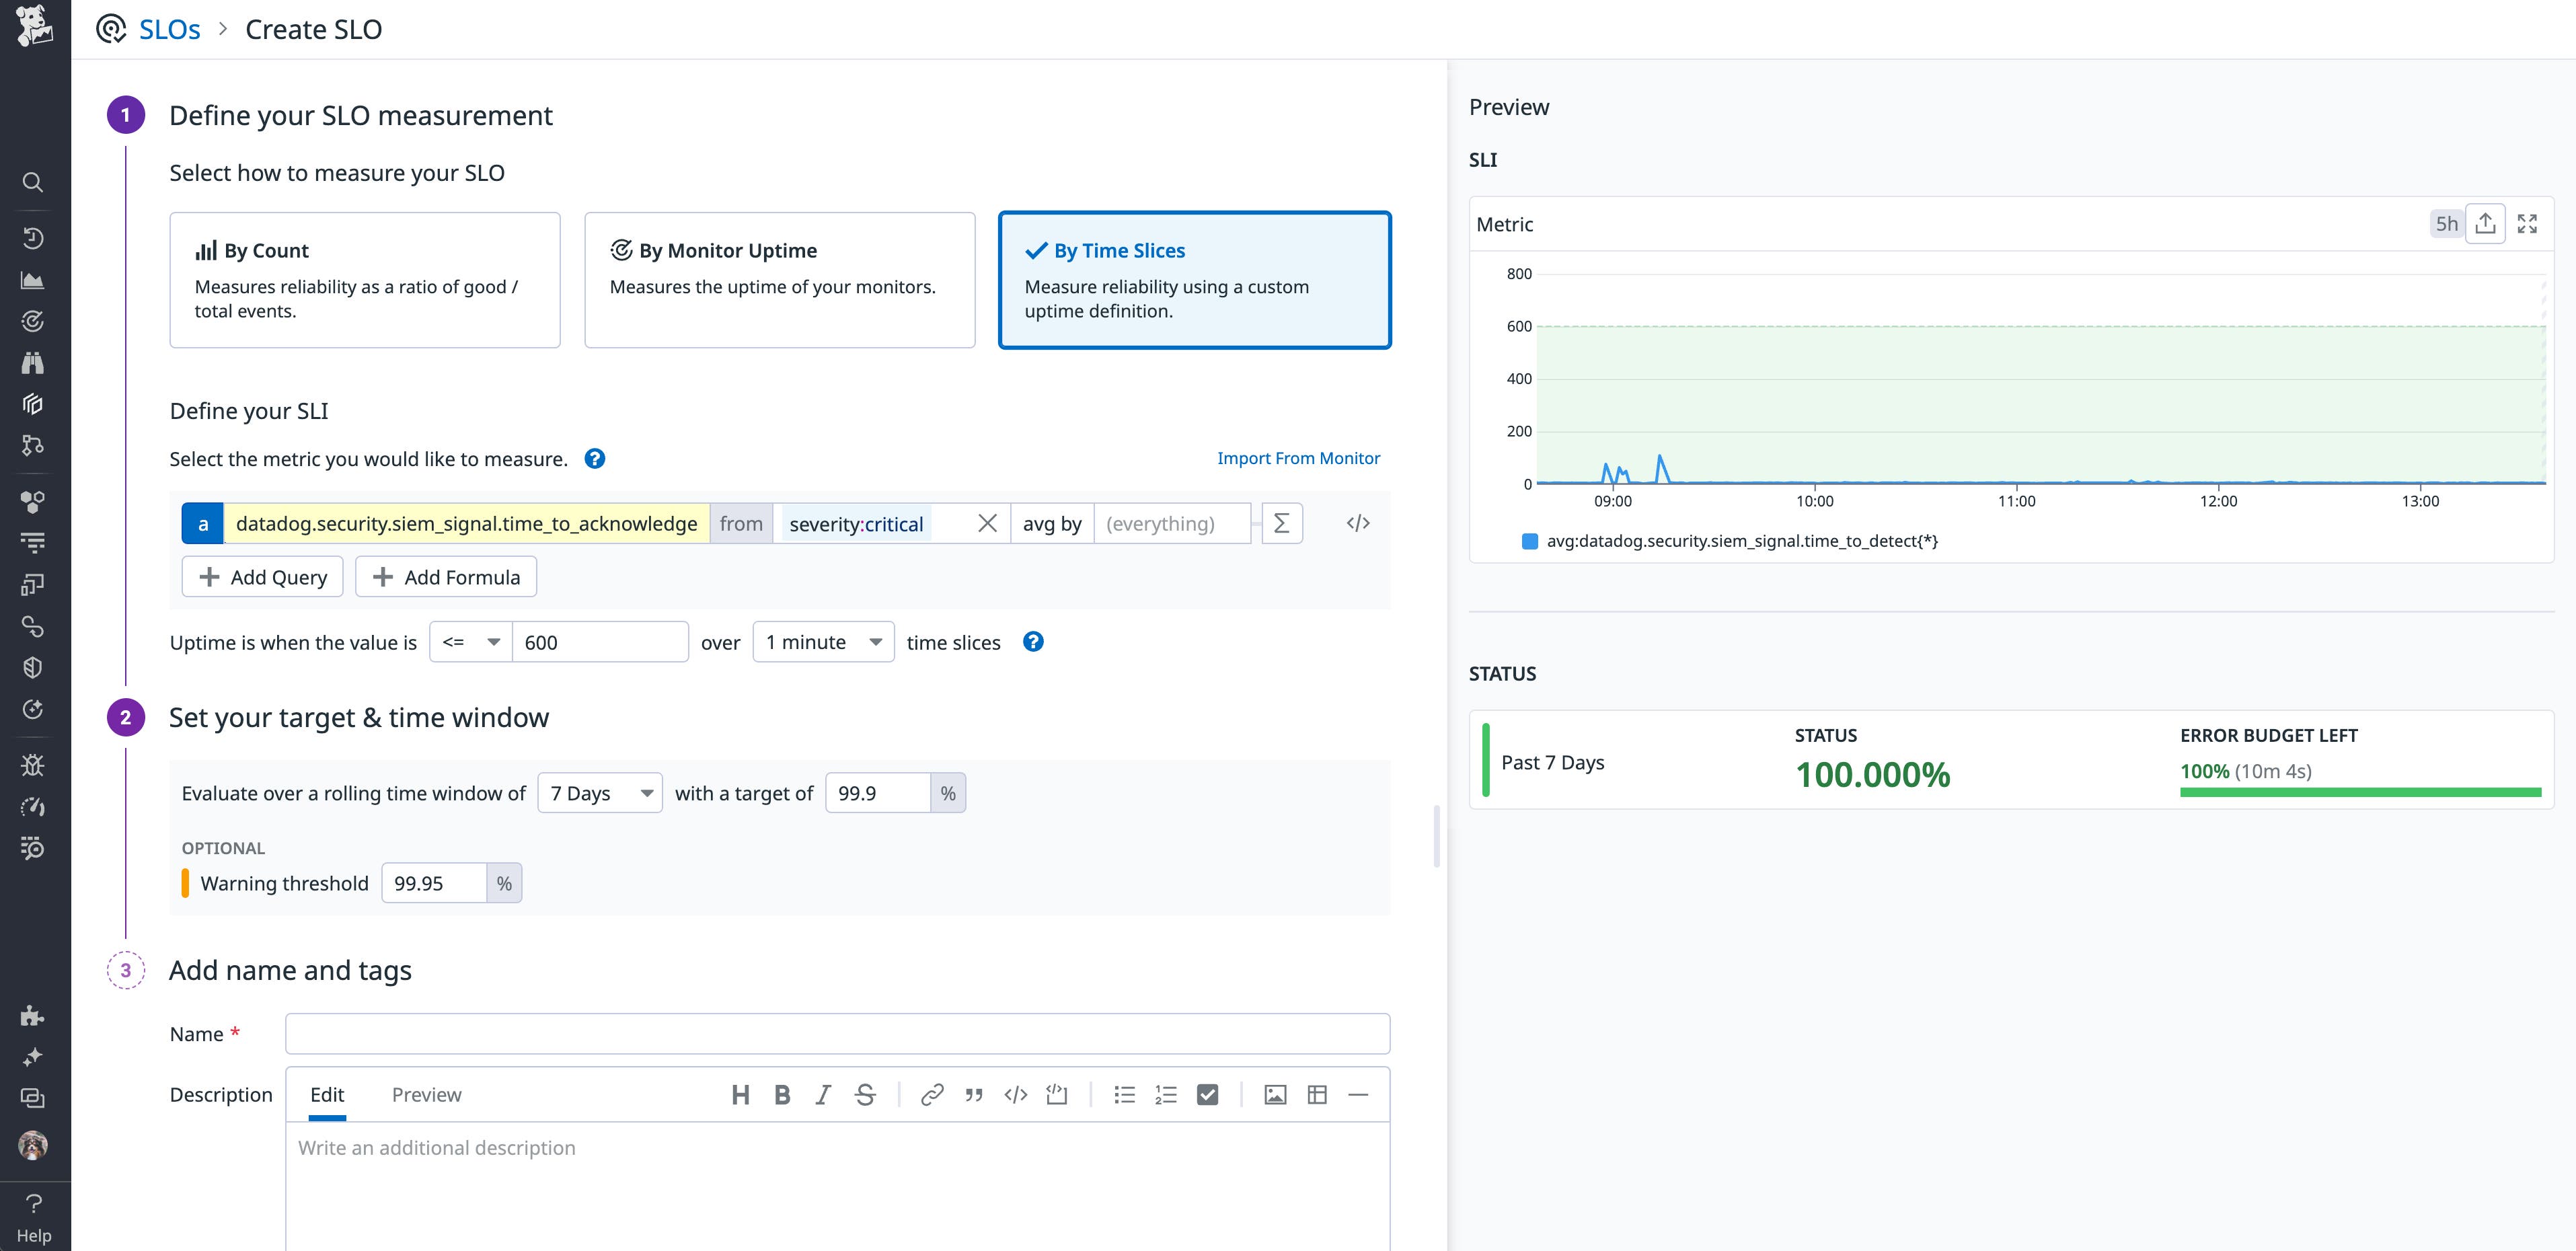2576x1251 pixels.
Task: Open the 1 minute time slice dropdown
Action: (823, 641)
